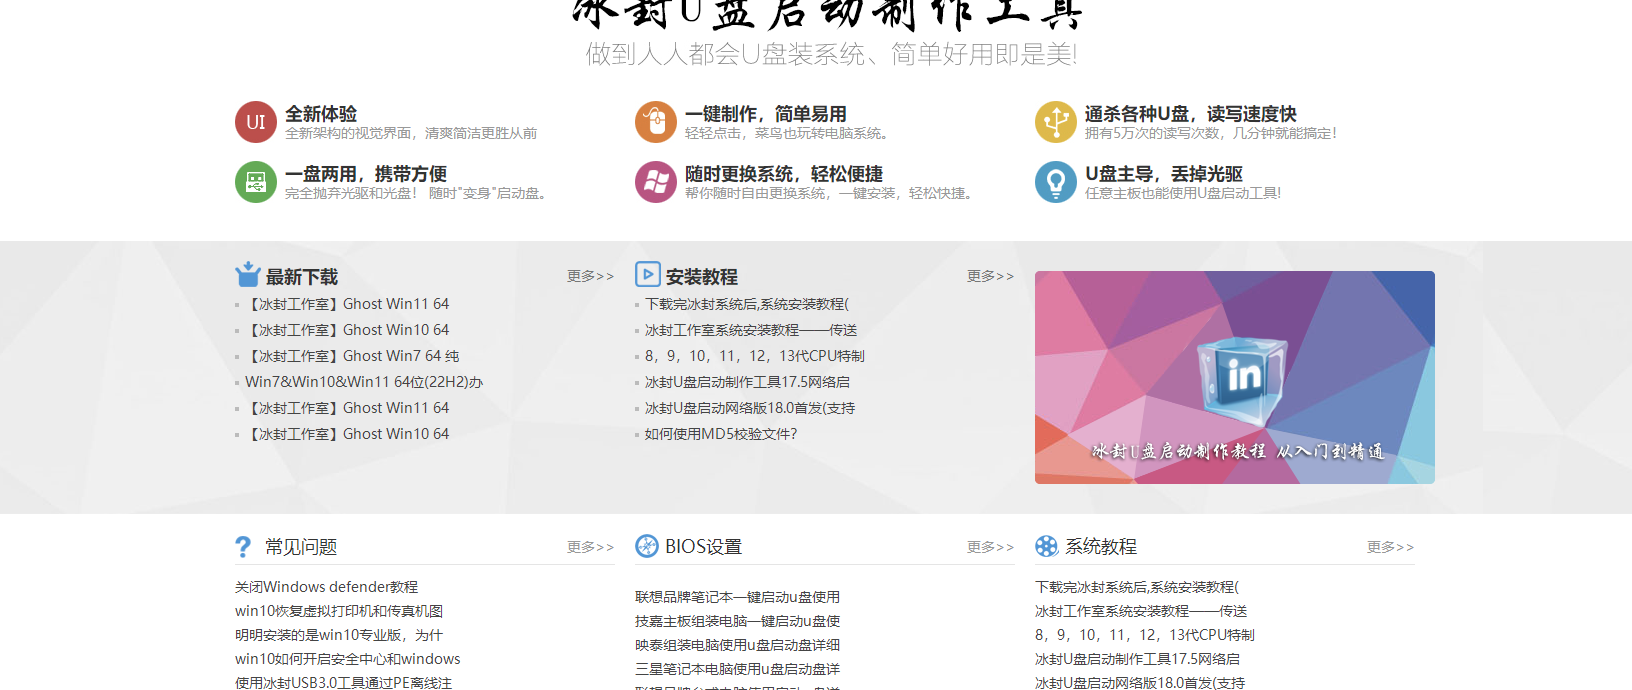The height and width of the screenshot is (690, 1632).
Task: Open the 冰封U盘启动制作教程 banner image
Action: (1235, 377)
